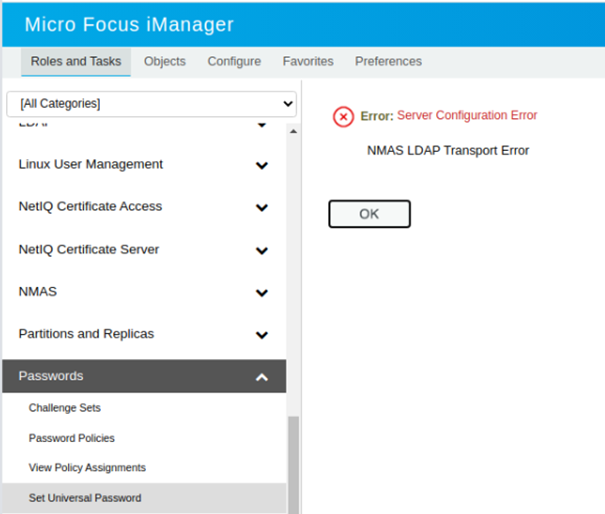This screenshot has height=514, width=605.
Task: Expand the NetIQ Certificate Server chevron
Action: [262, 251]
